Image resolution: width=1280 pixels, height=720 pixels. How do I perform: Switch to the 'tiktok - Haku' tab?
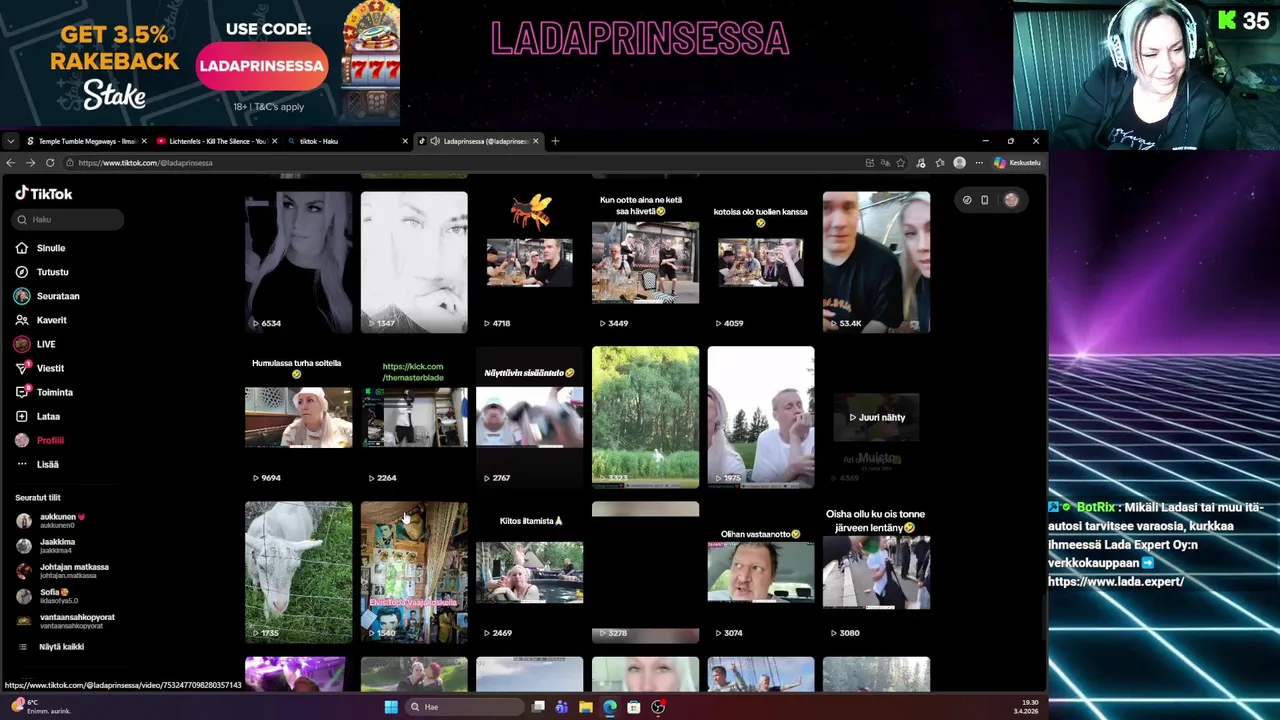tap(345, 141)
